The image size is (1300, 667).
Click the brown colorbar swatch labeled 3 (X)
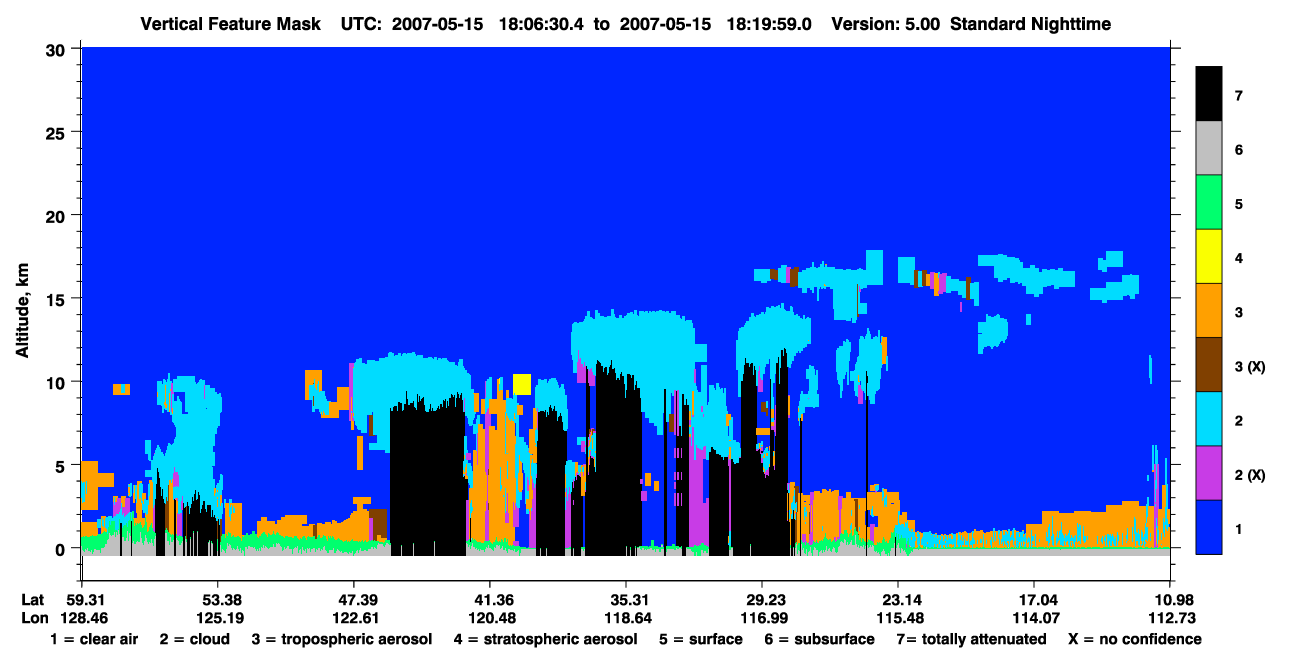[1209, 365]
